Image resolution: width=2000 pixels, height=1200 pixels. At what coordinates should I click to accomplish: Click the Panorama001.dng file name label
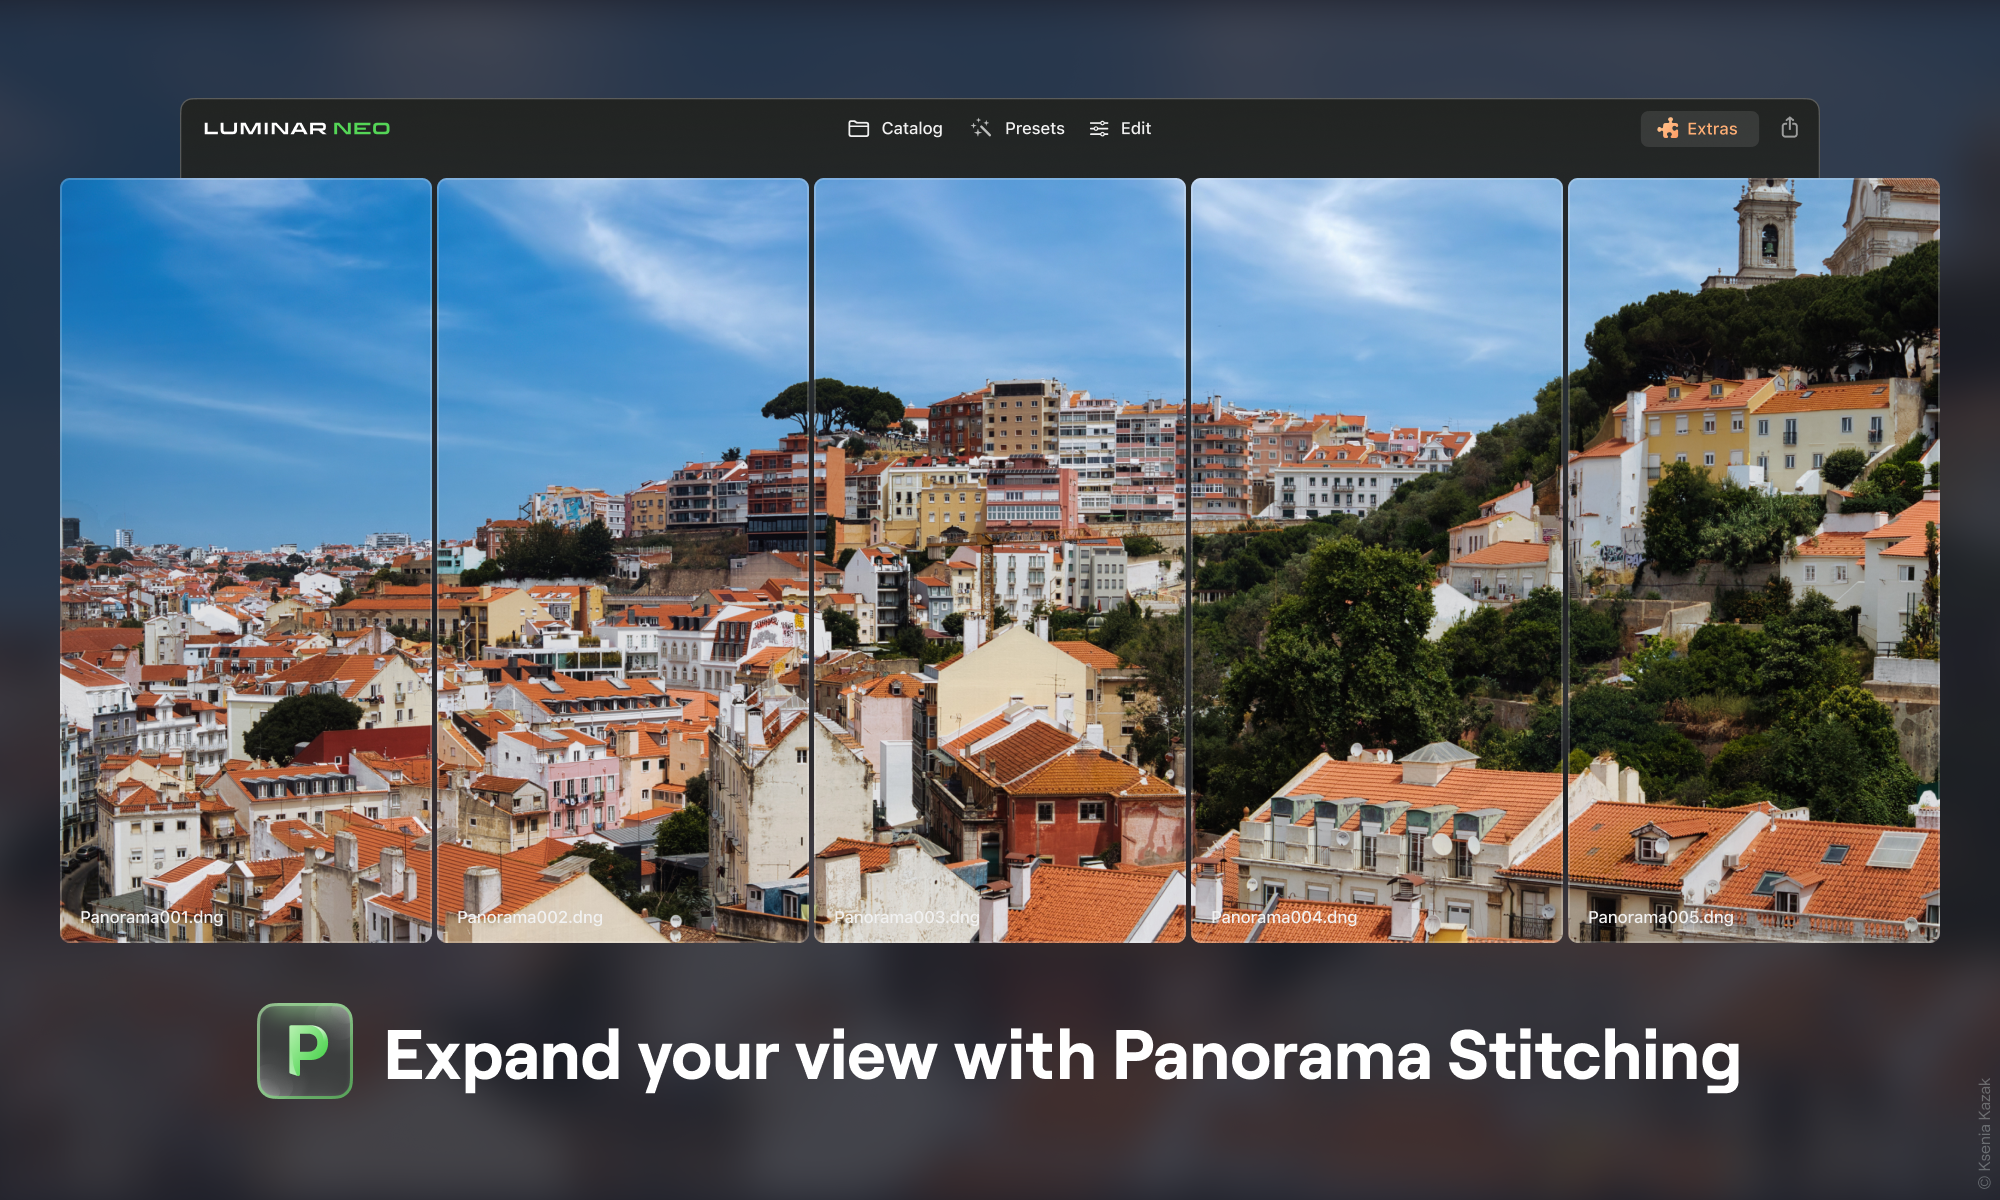click(151, 917)
